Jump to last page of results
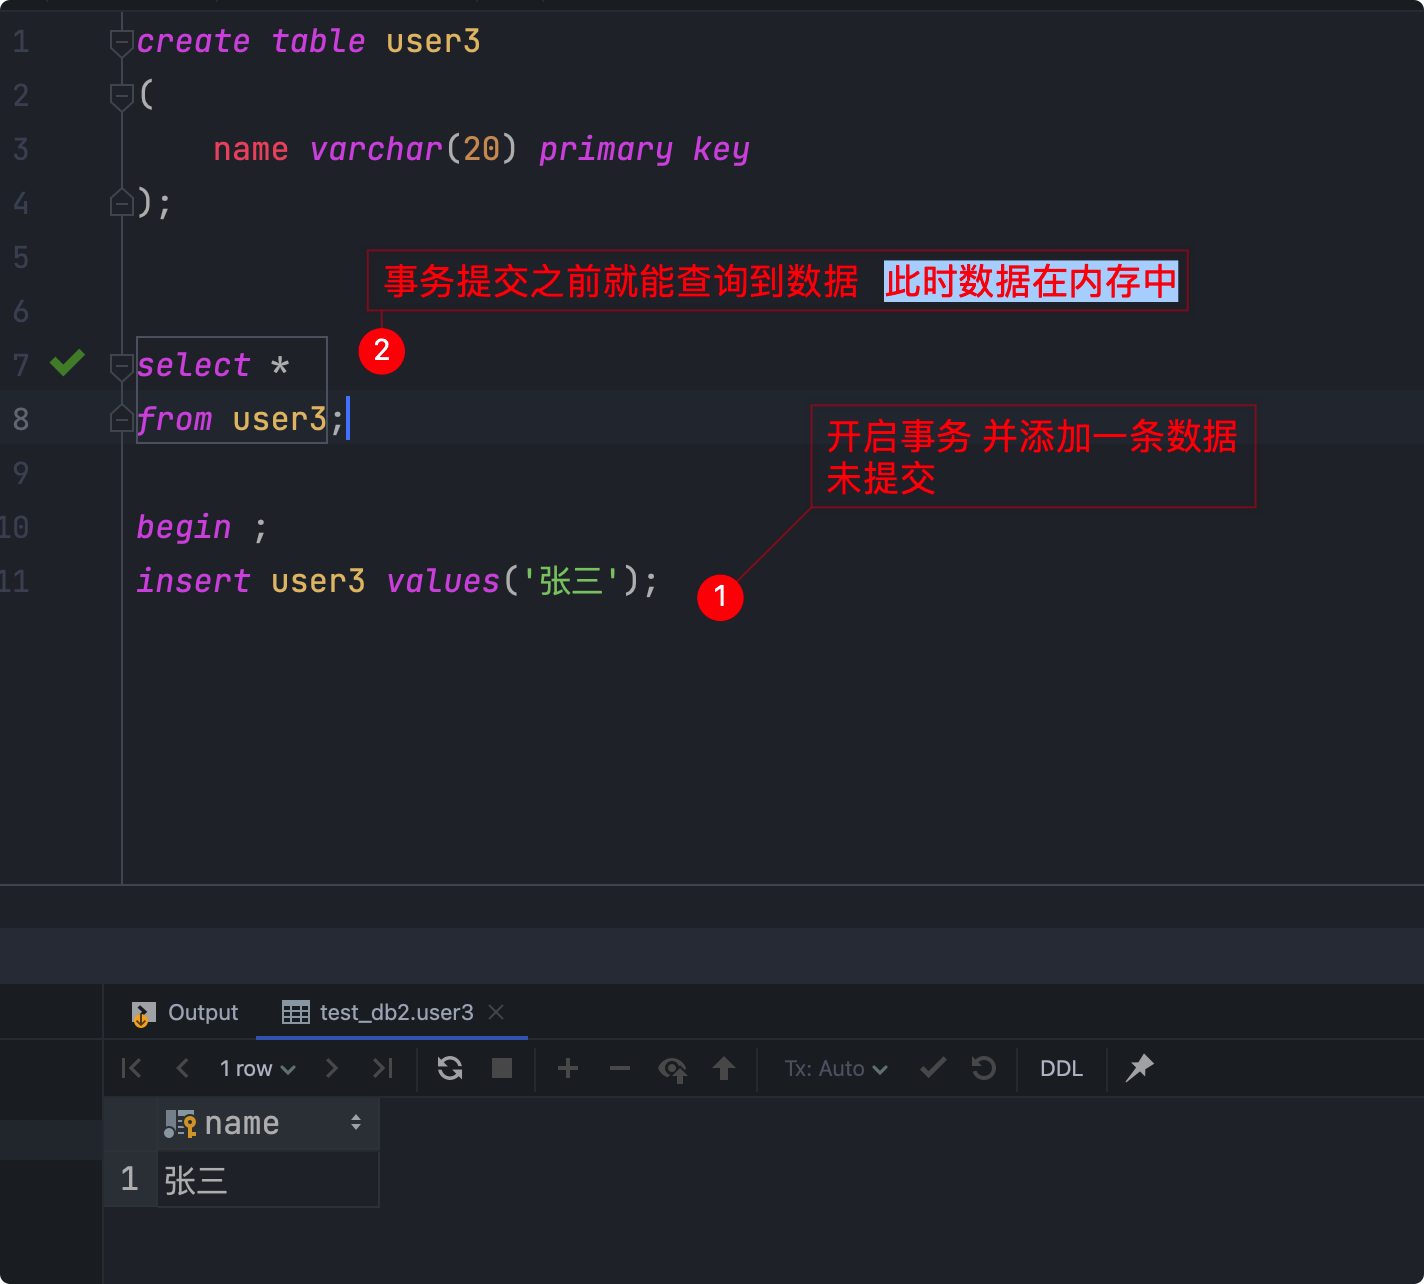The image size is (1424, 1284). [382, 1068]
